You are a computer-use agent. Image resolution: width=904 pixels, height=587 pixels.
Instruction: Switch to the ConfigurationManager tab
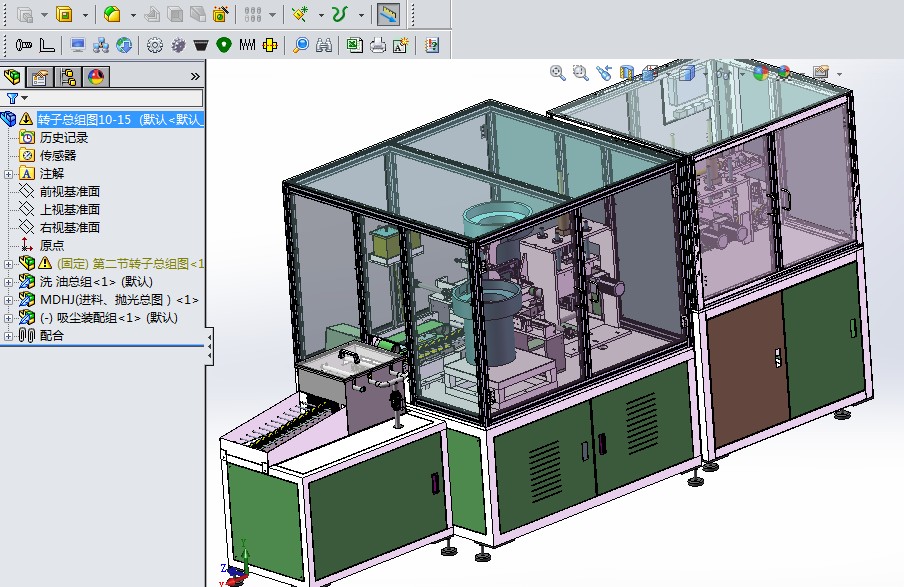pyautogui.click(x=69, y=76)
